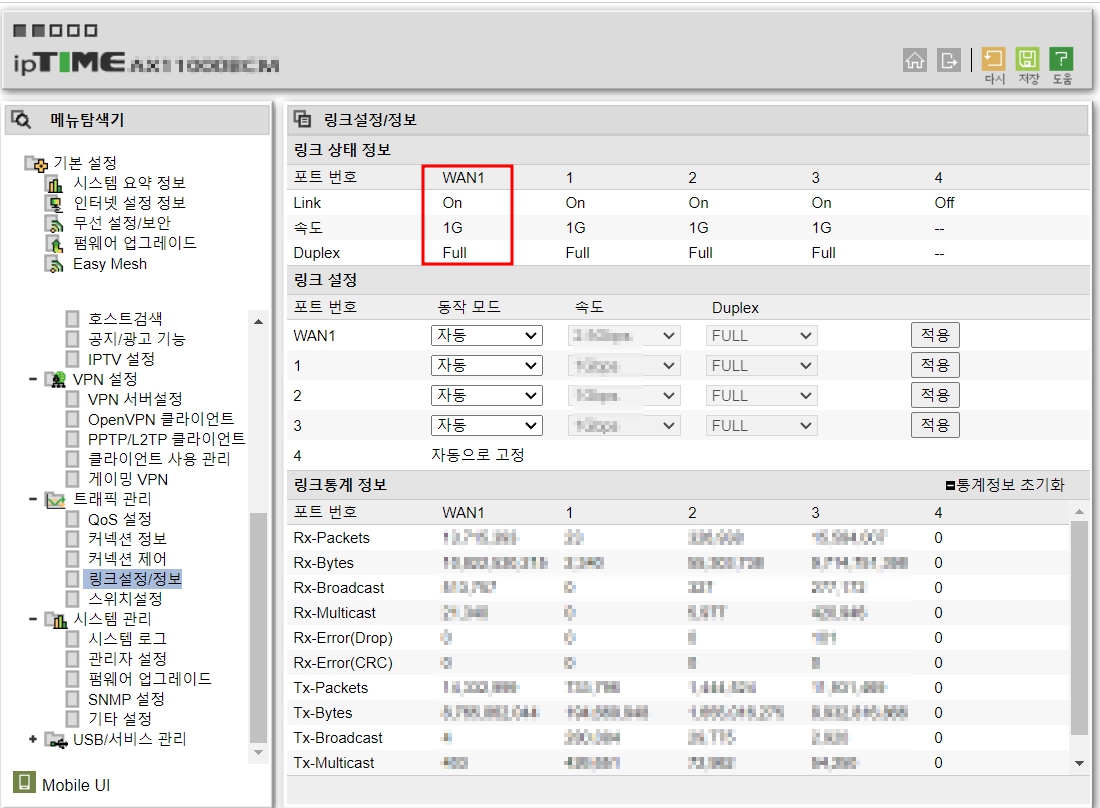Open the IPTV 설정 menu item
This screenshot has width=1100, height=808.
(121, 359)
